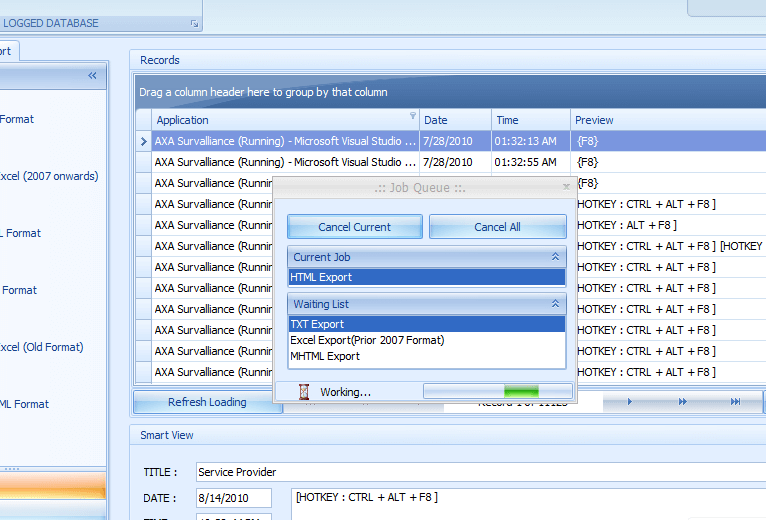This screenshot has height=520, width=766.
Task: Jump to next page of records
Action: pyautogui.click(x=683, y=402)
